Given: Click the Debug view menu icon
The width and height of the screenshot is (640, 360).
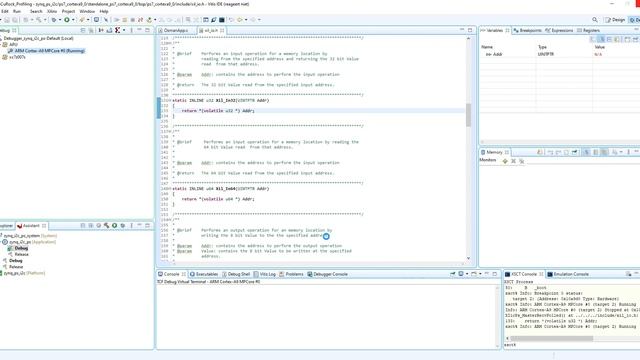Looking at the screenshot, I should tap(131, 30).
